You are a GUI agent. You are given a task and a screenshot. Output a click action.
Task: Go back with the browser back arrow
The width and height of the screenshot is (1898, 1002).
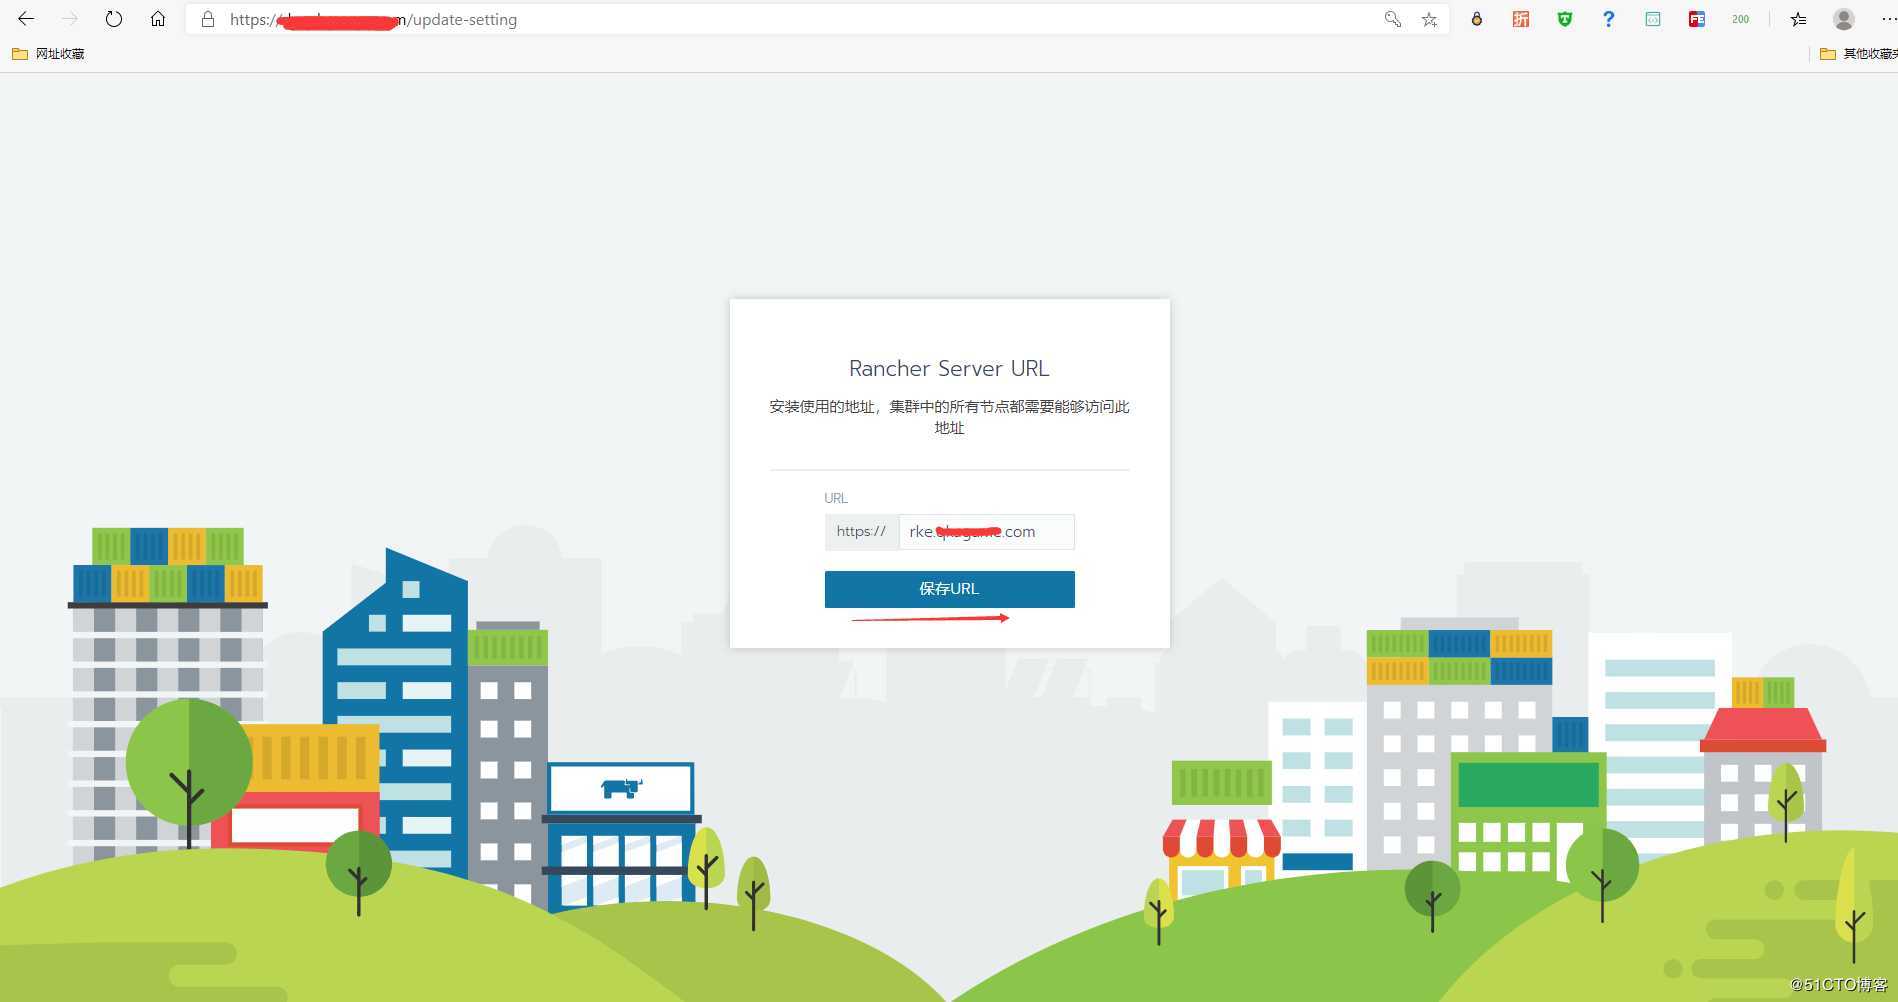tap(26, 19)
